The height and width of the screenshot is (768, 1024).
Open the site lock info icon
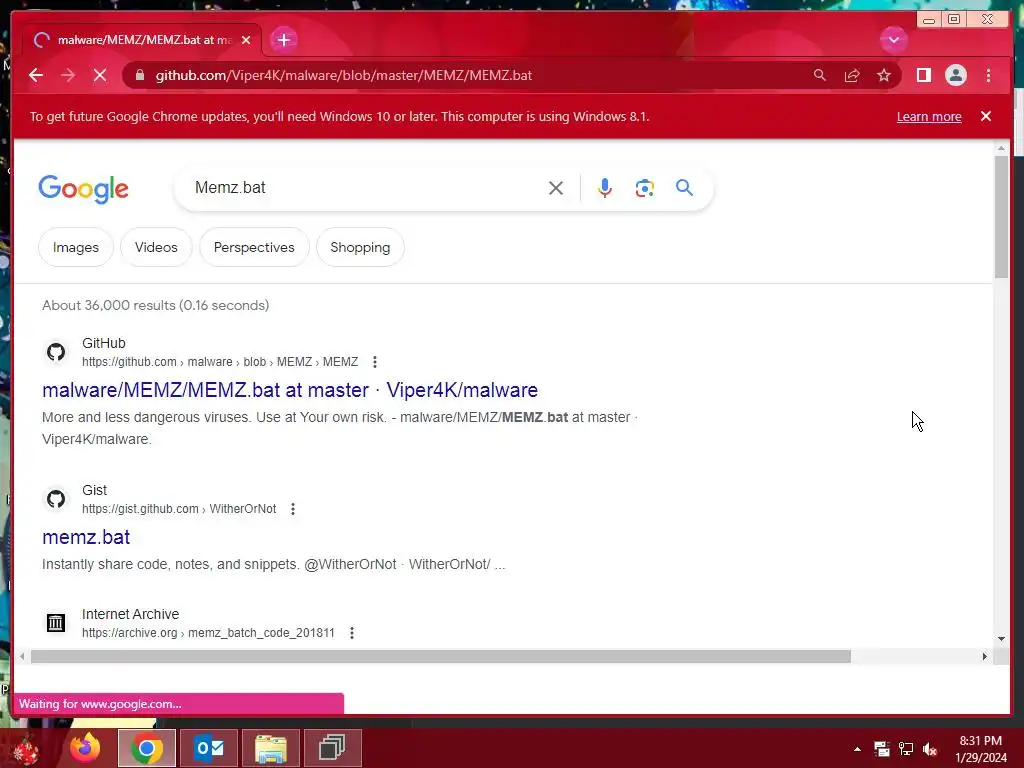[140, 75]
